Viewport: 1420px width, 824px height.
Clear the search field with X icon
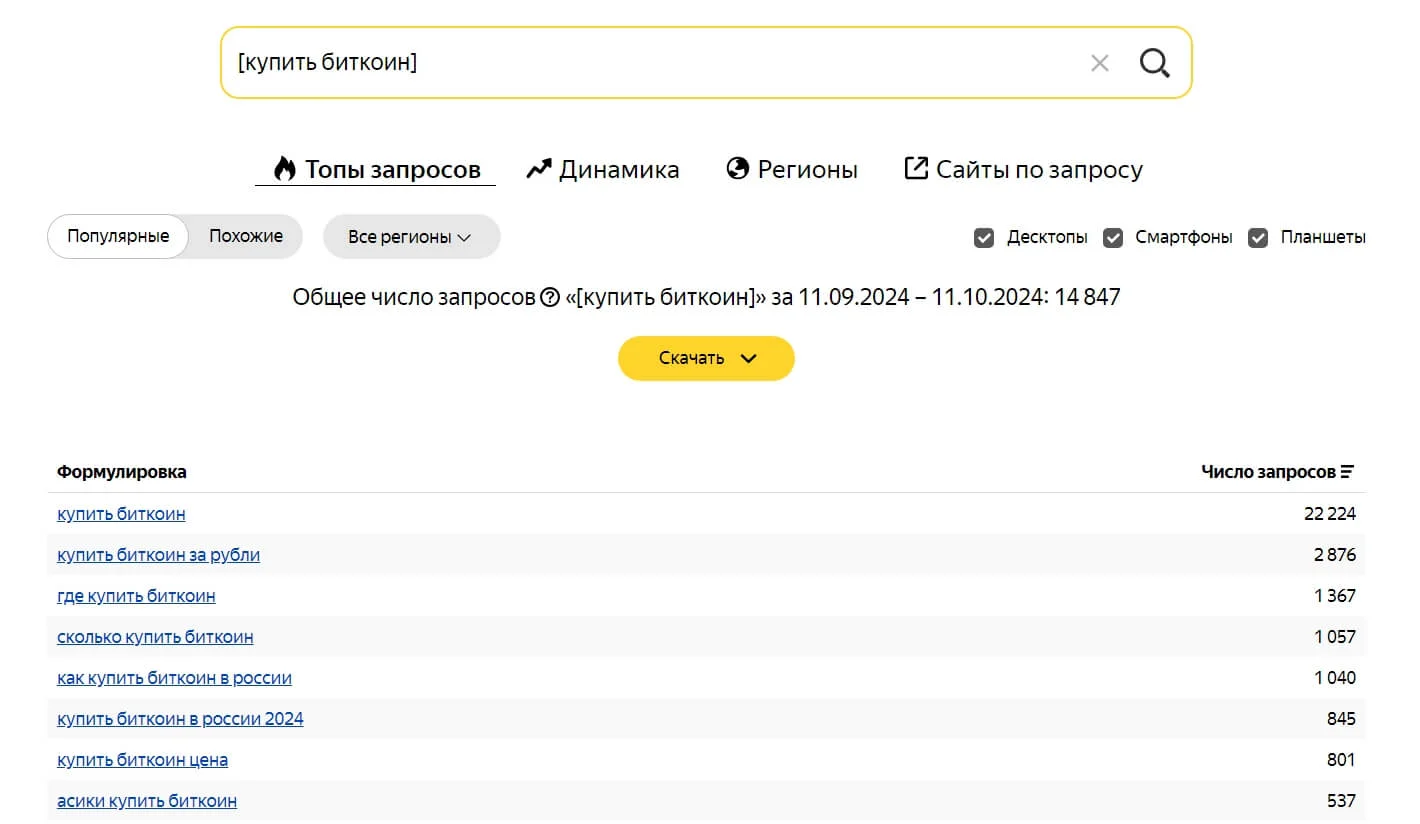(1099, 63)
